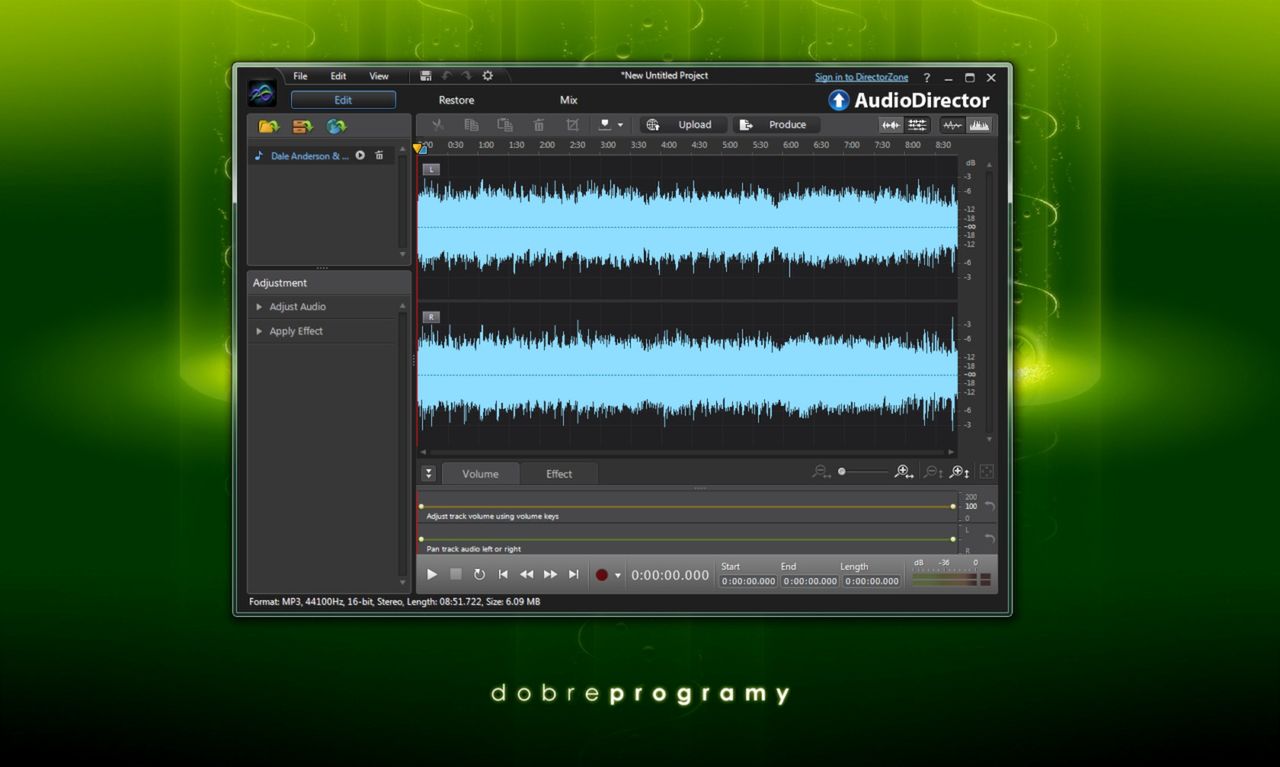Remove Dale Anderson track with trash icon
1280x767 pixels.
tap(379, 155)
